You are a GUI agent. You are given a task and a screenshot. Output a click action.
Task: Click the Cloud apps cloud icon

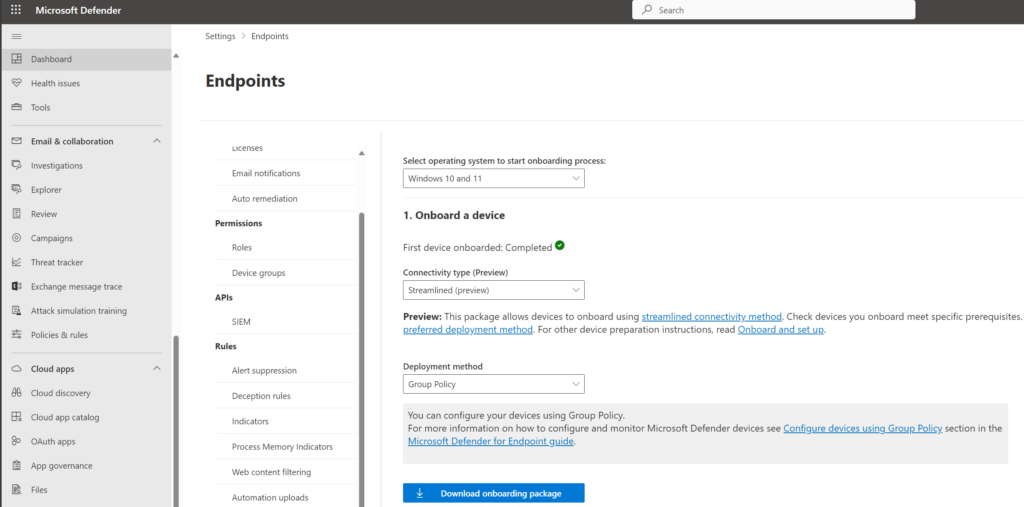pyautogui.click(x=17, y=368)
